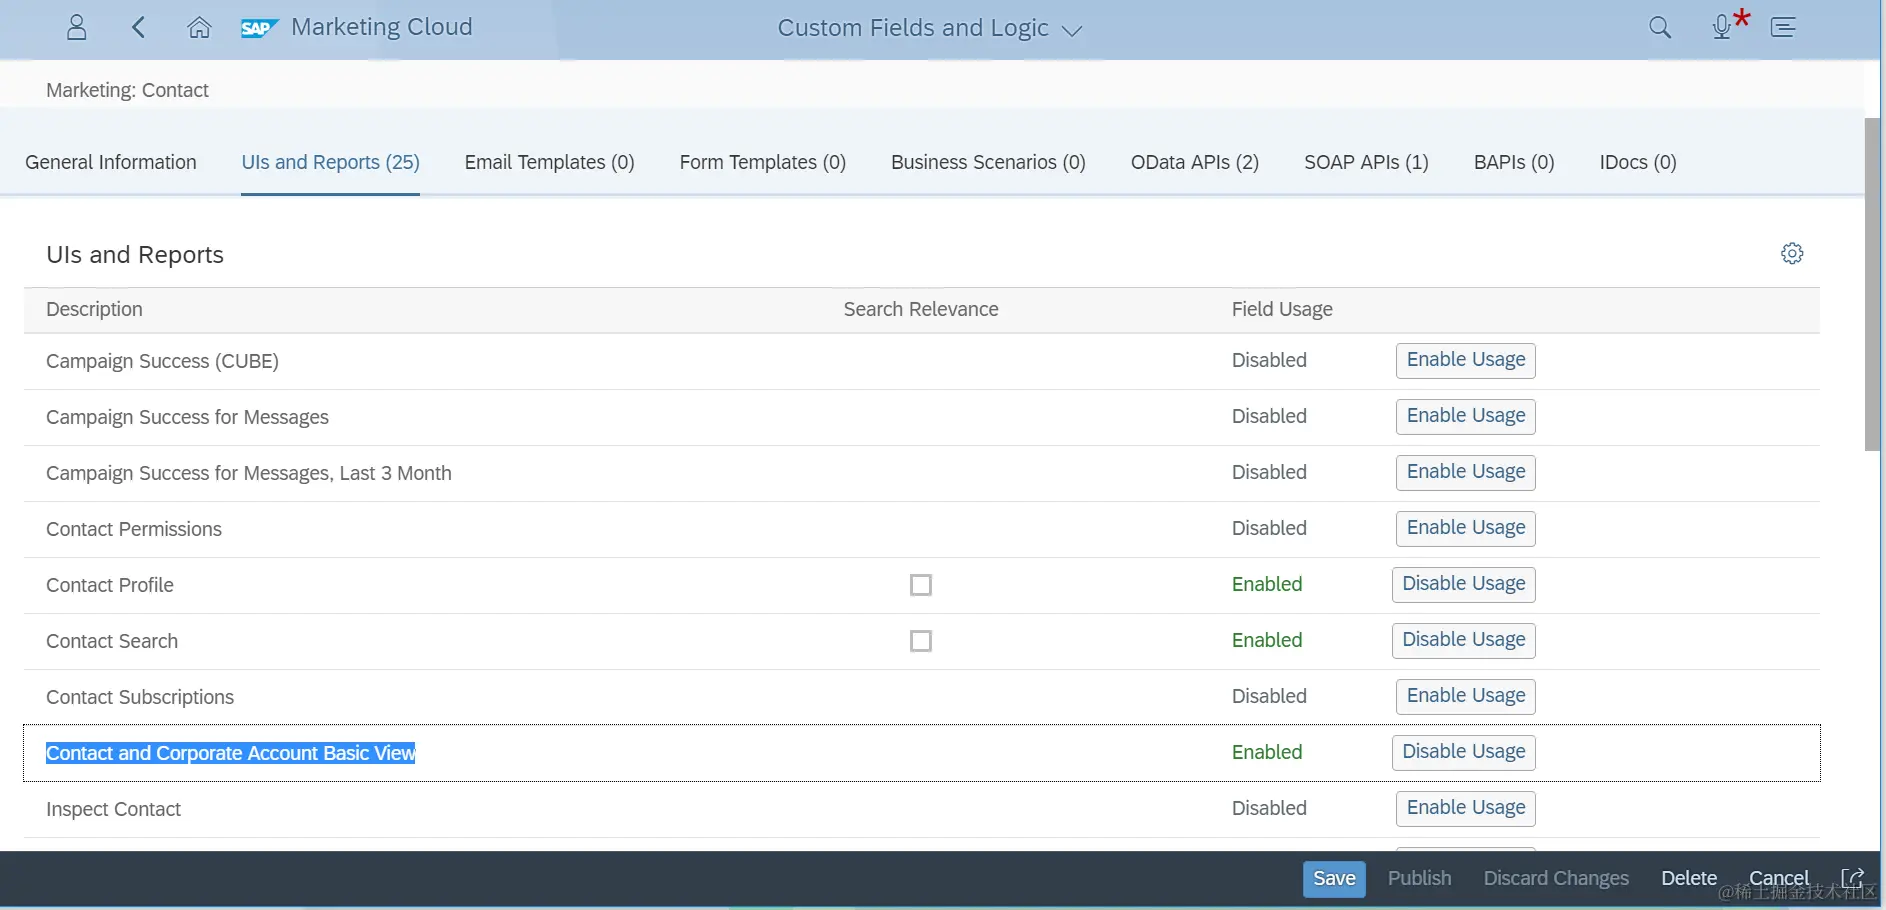Select the Contact Search description
The image size is (1886, 910).
click(112, 641)
